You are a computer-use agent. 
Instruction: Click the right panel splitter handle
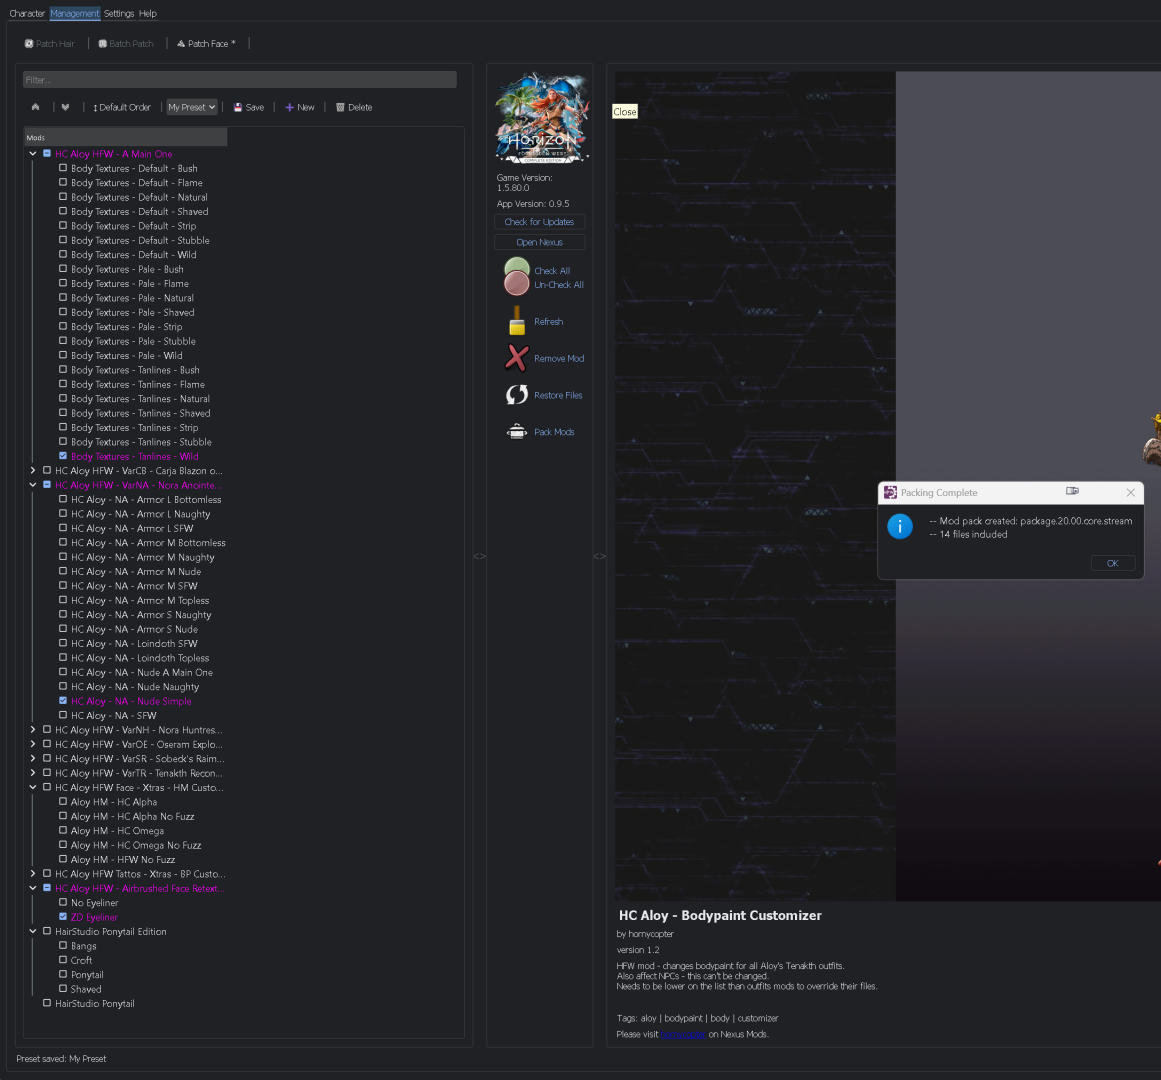tap(600, 556)
